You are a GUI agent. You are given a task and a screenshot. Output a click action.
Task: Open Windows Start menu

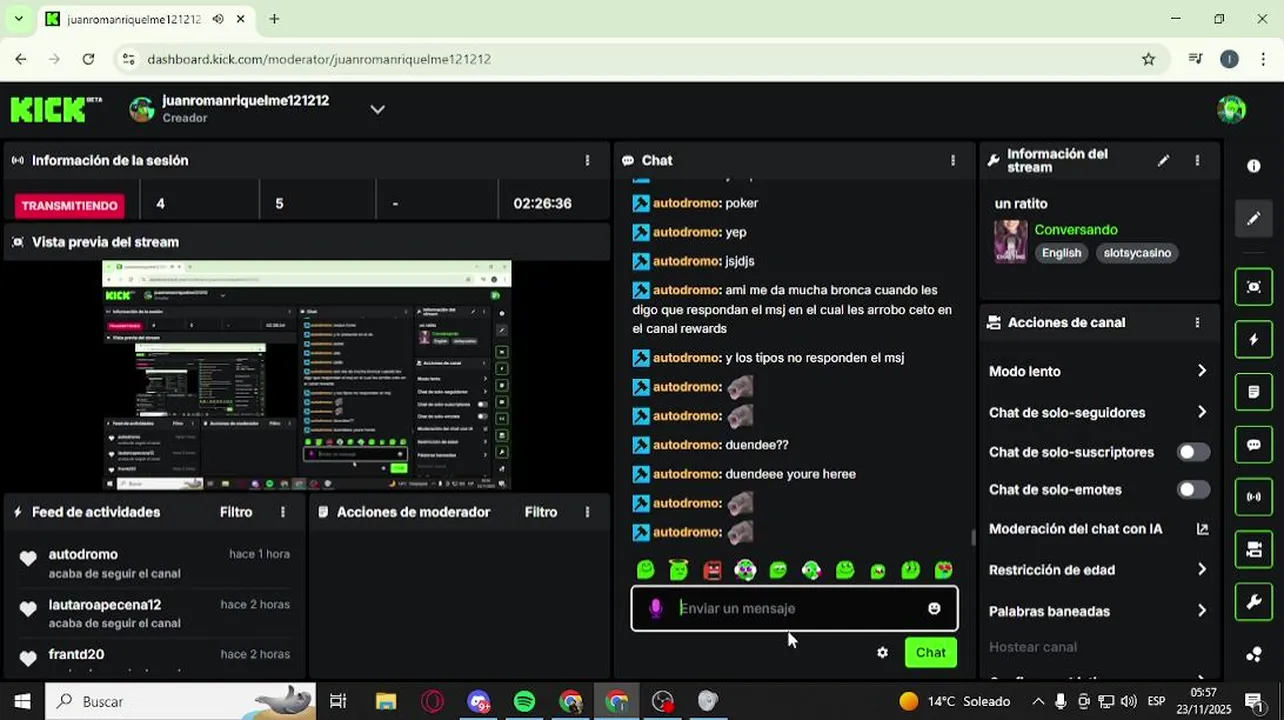22,701
